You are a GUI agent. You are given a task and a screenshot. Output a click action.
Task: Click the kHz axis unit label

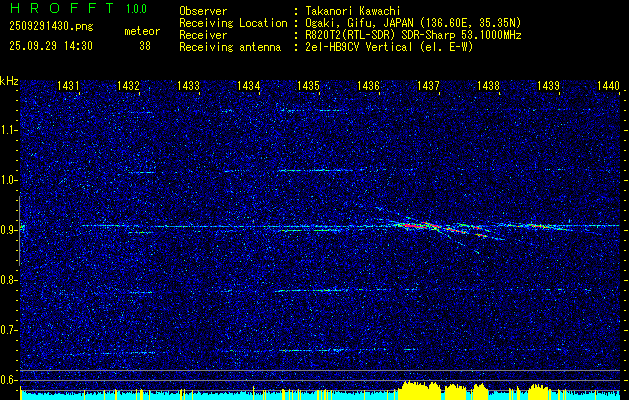click(9, 81)
